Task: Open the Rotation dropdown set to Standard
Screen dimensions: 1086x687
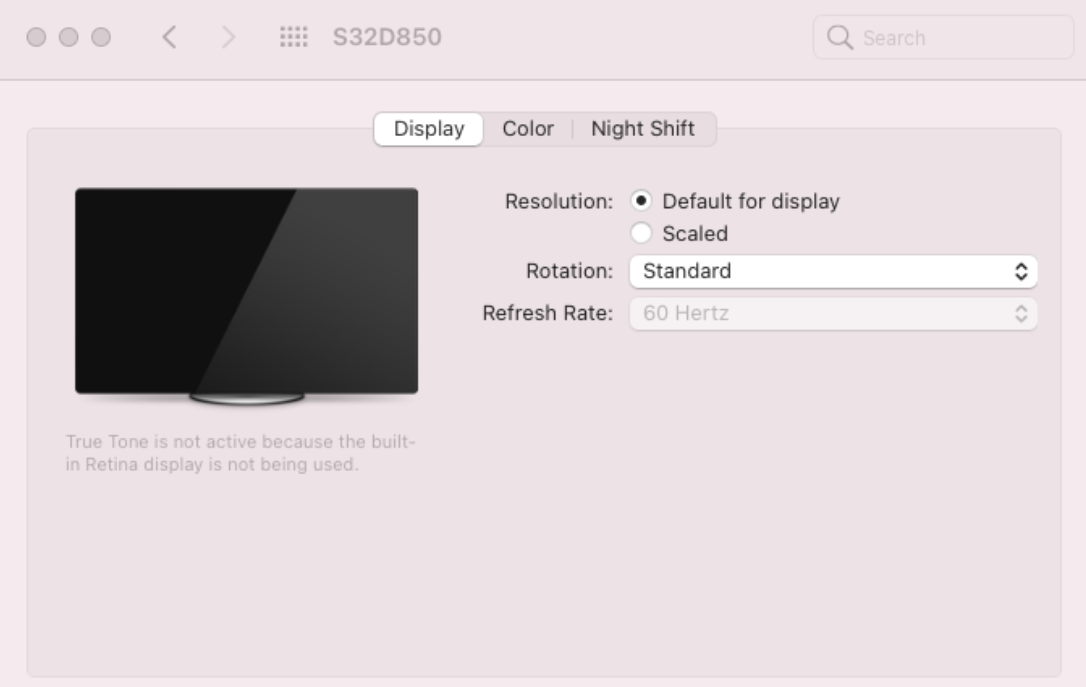Action: tap(833, 271)
